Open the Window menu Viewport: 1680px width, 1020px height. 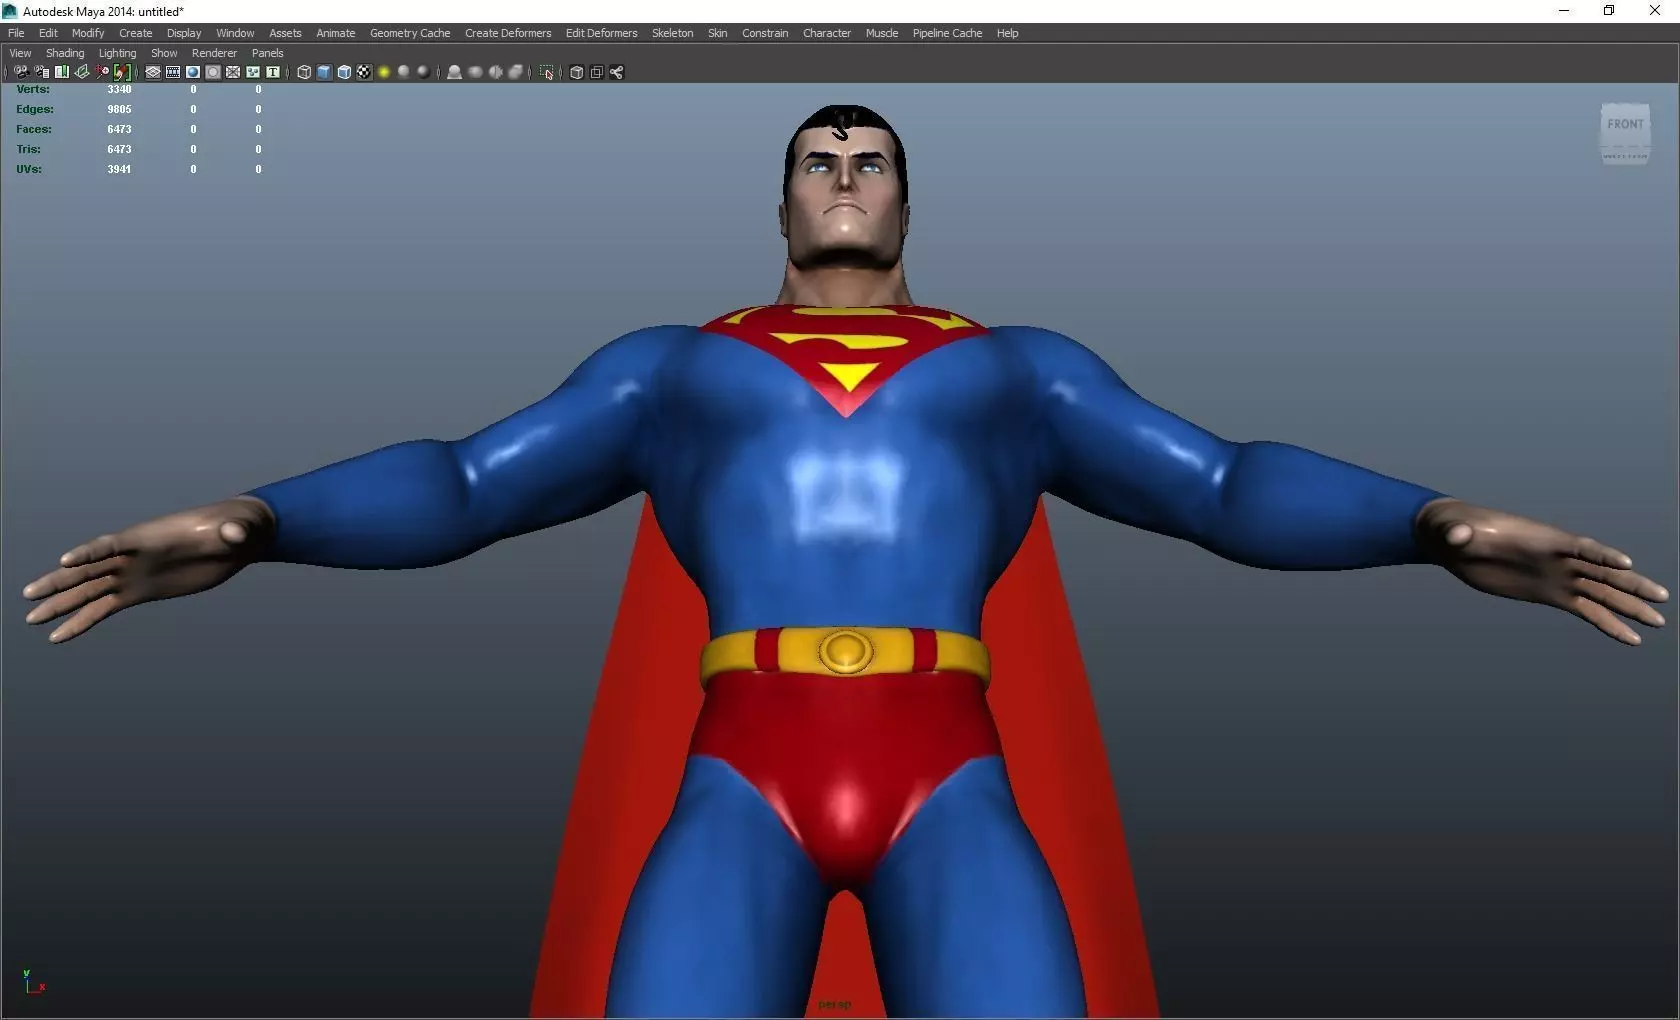pyautogui.click(x=235, y=33)
